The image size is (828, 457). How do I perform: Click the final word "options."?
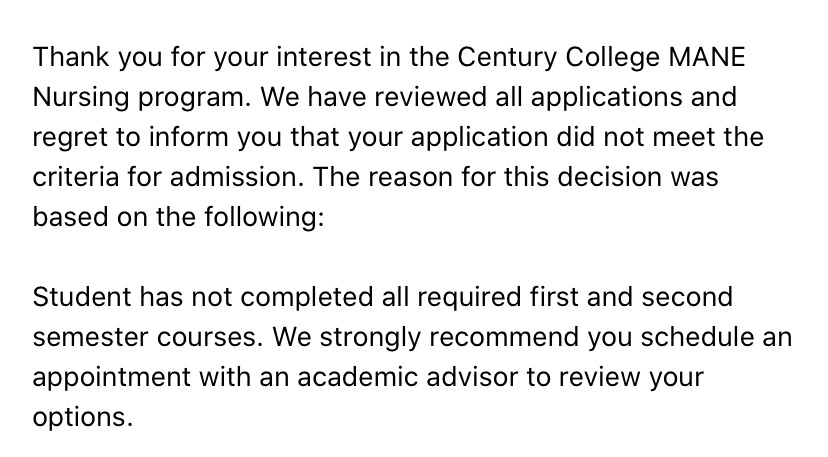tap(83, 418)
